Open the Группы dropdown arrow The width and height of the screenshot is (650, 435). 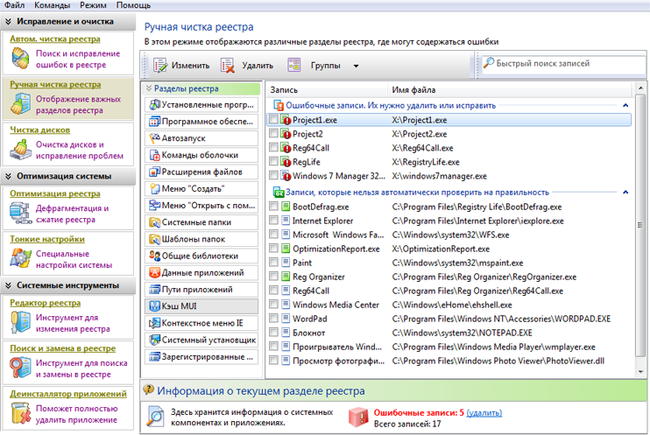click(356, 66)
